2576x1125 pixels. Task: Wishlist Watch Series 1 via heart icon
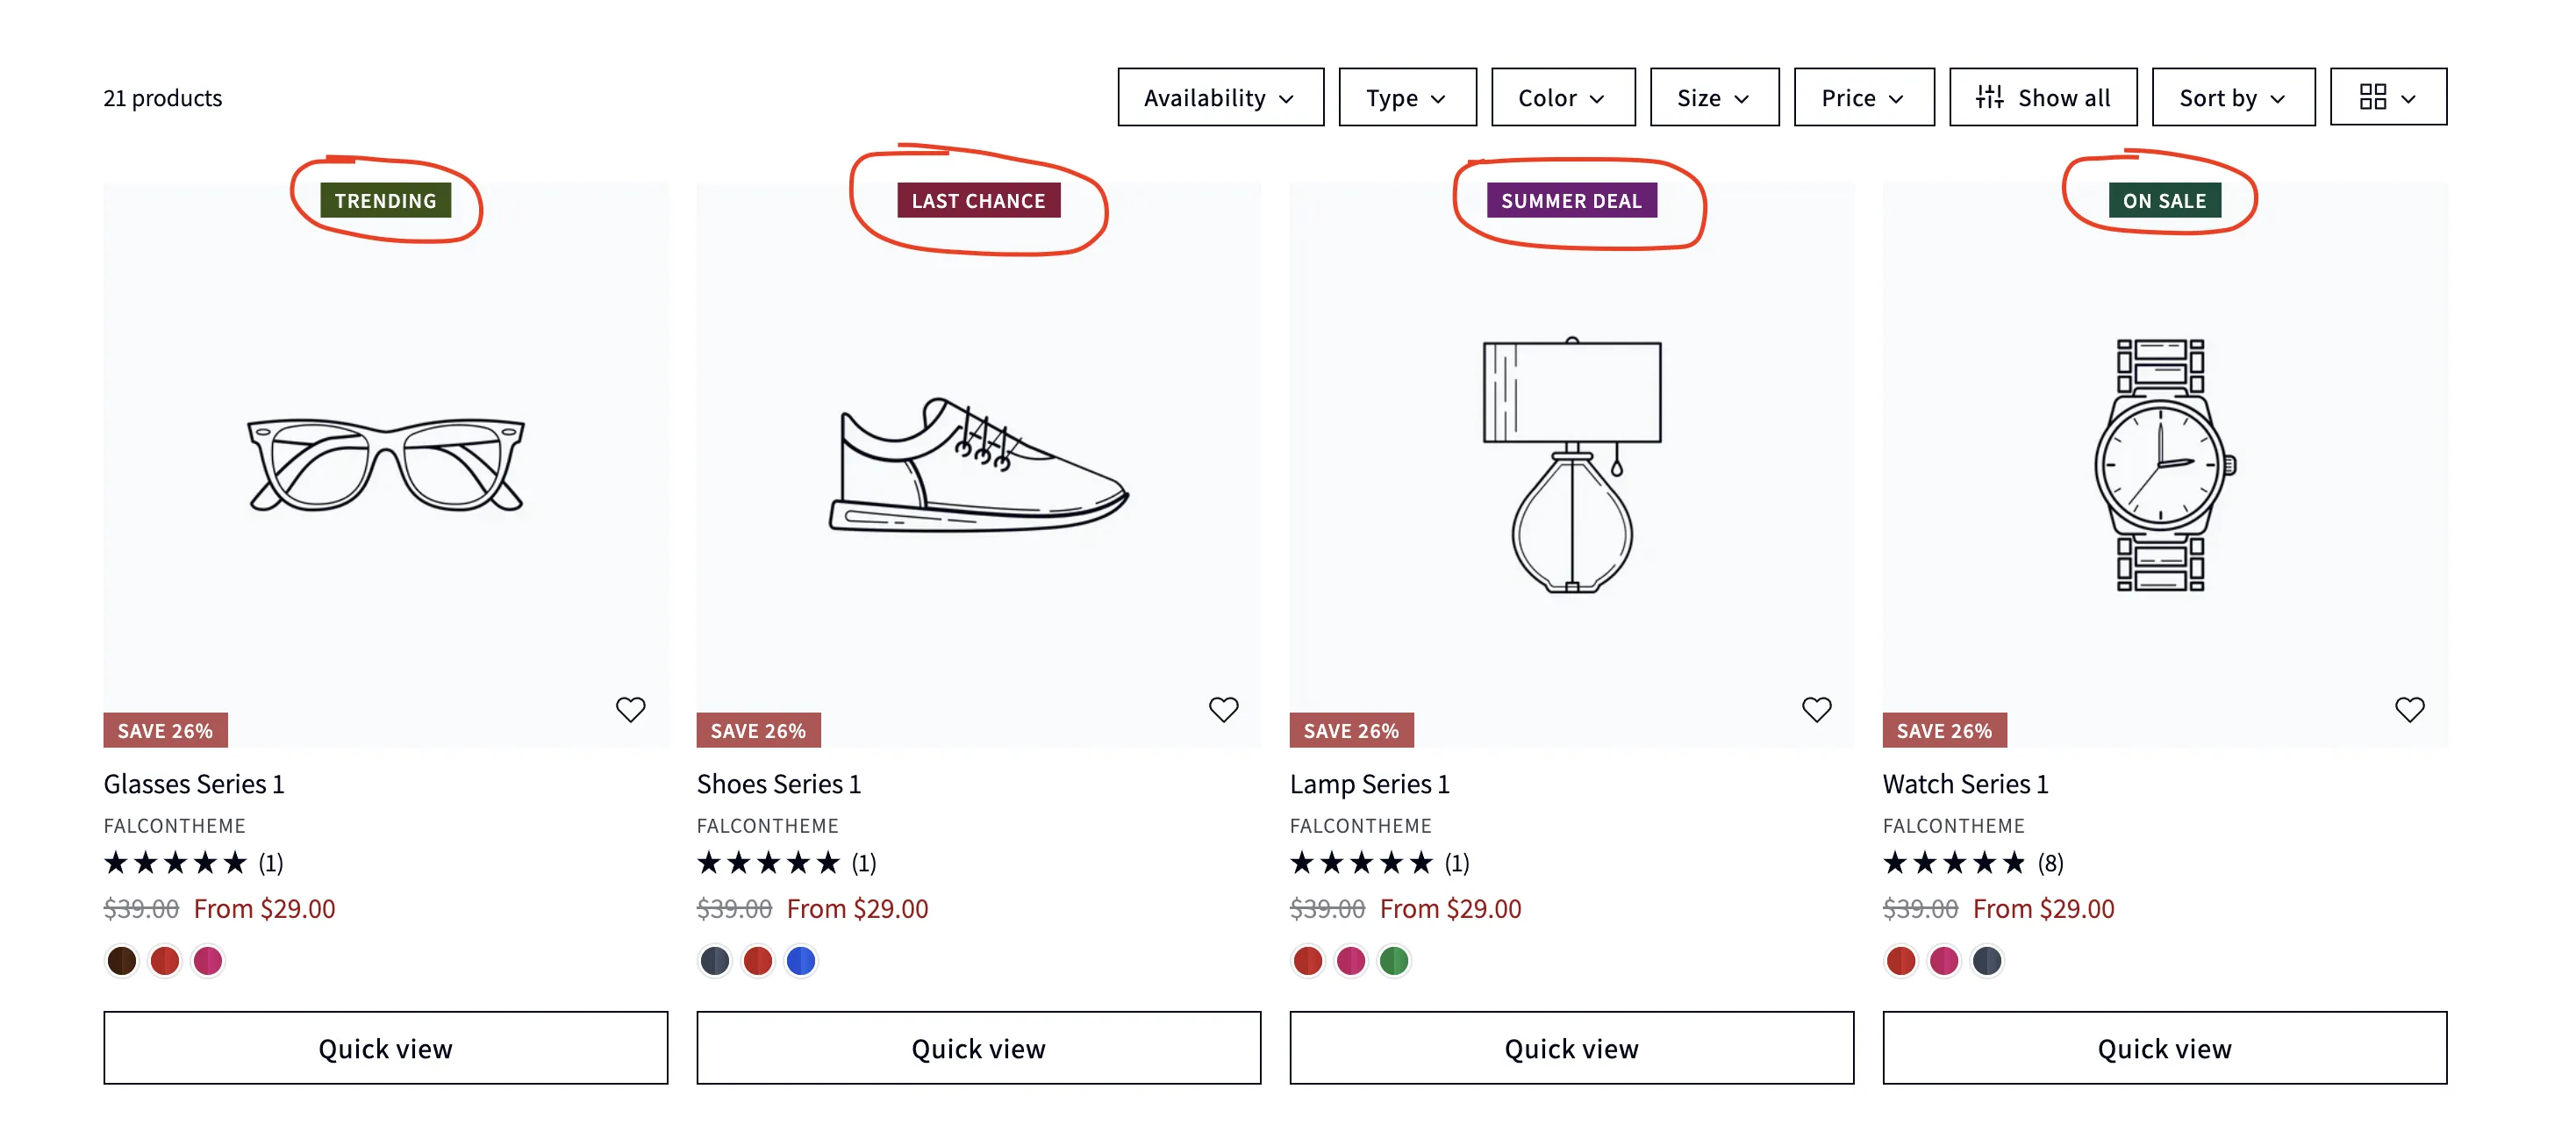tap(2409, 709)
